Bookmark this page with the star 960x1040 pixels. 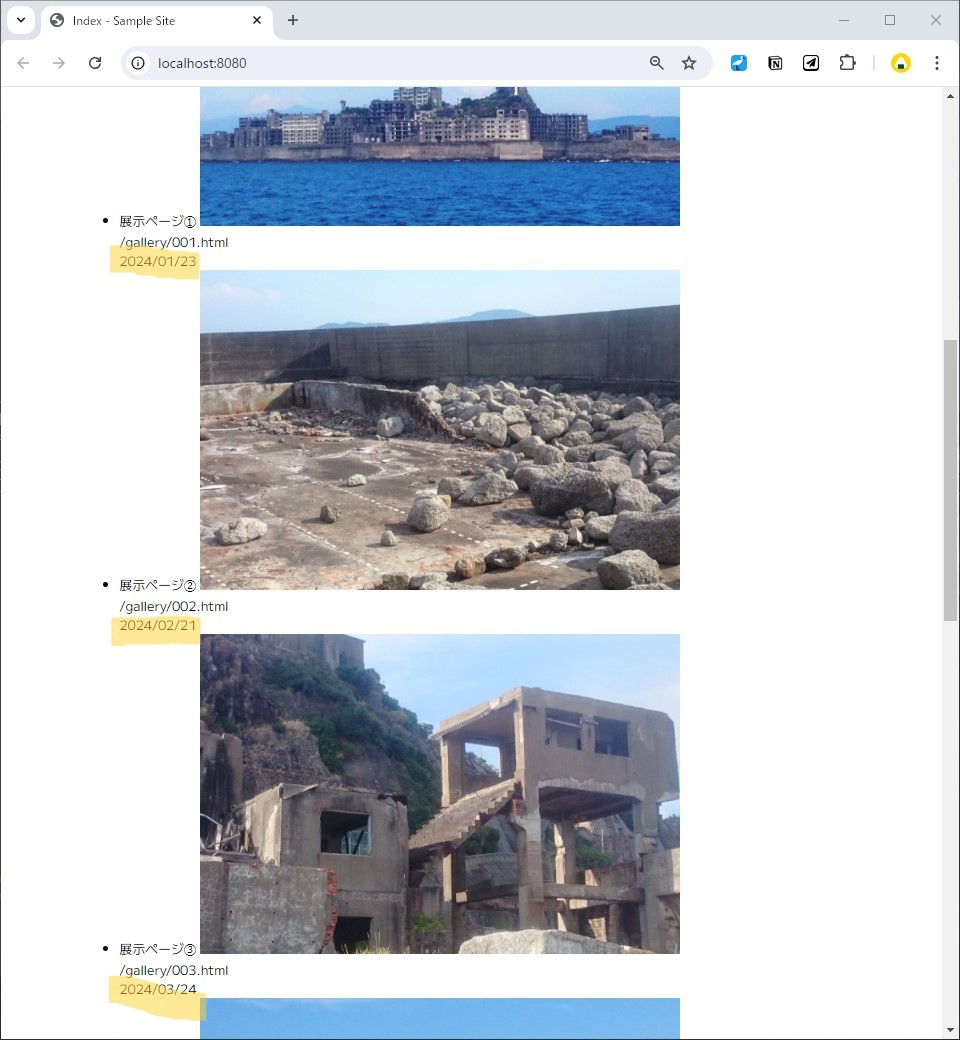click(x=689, y=63)
